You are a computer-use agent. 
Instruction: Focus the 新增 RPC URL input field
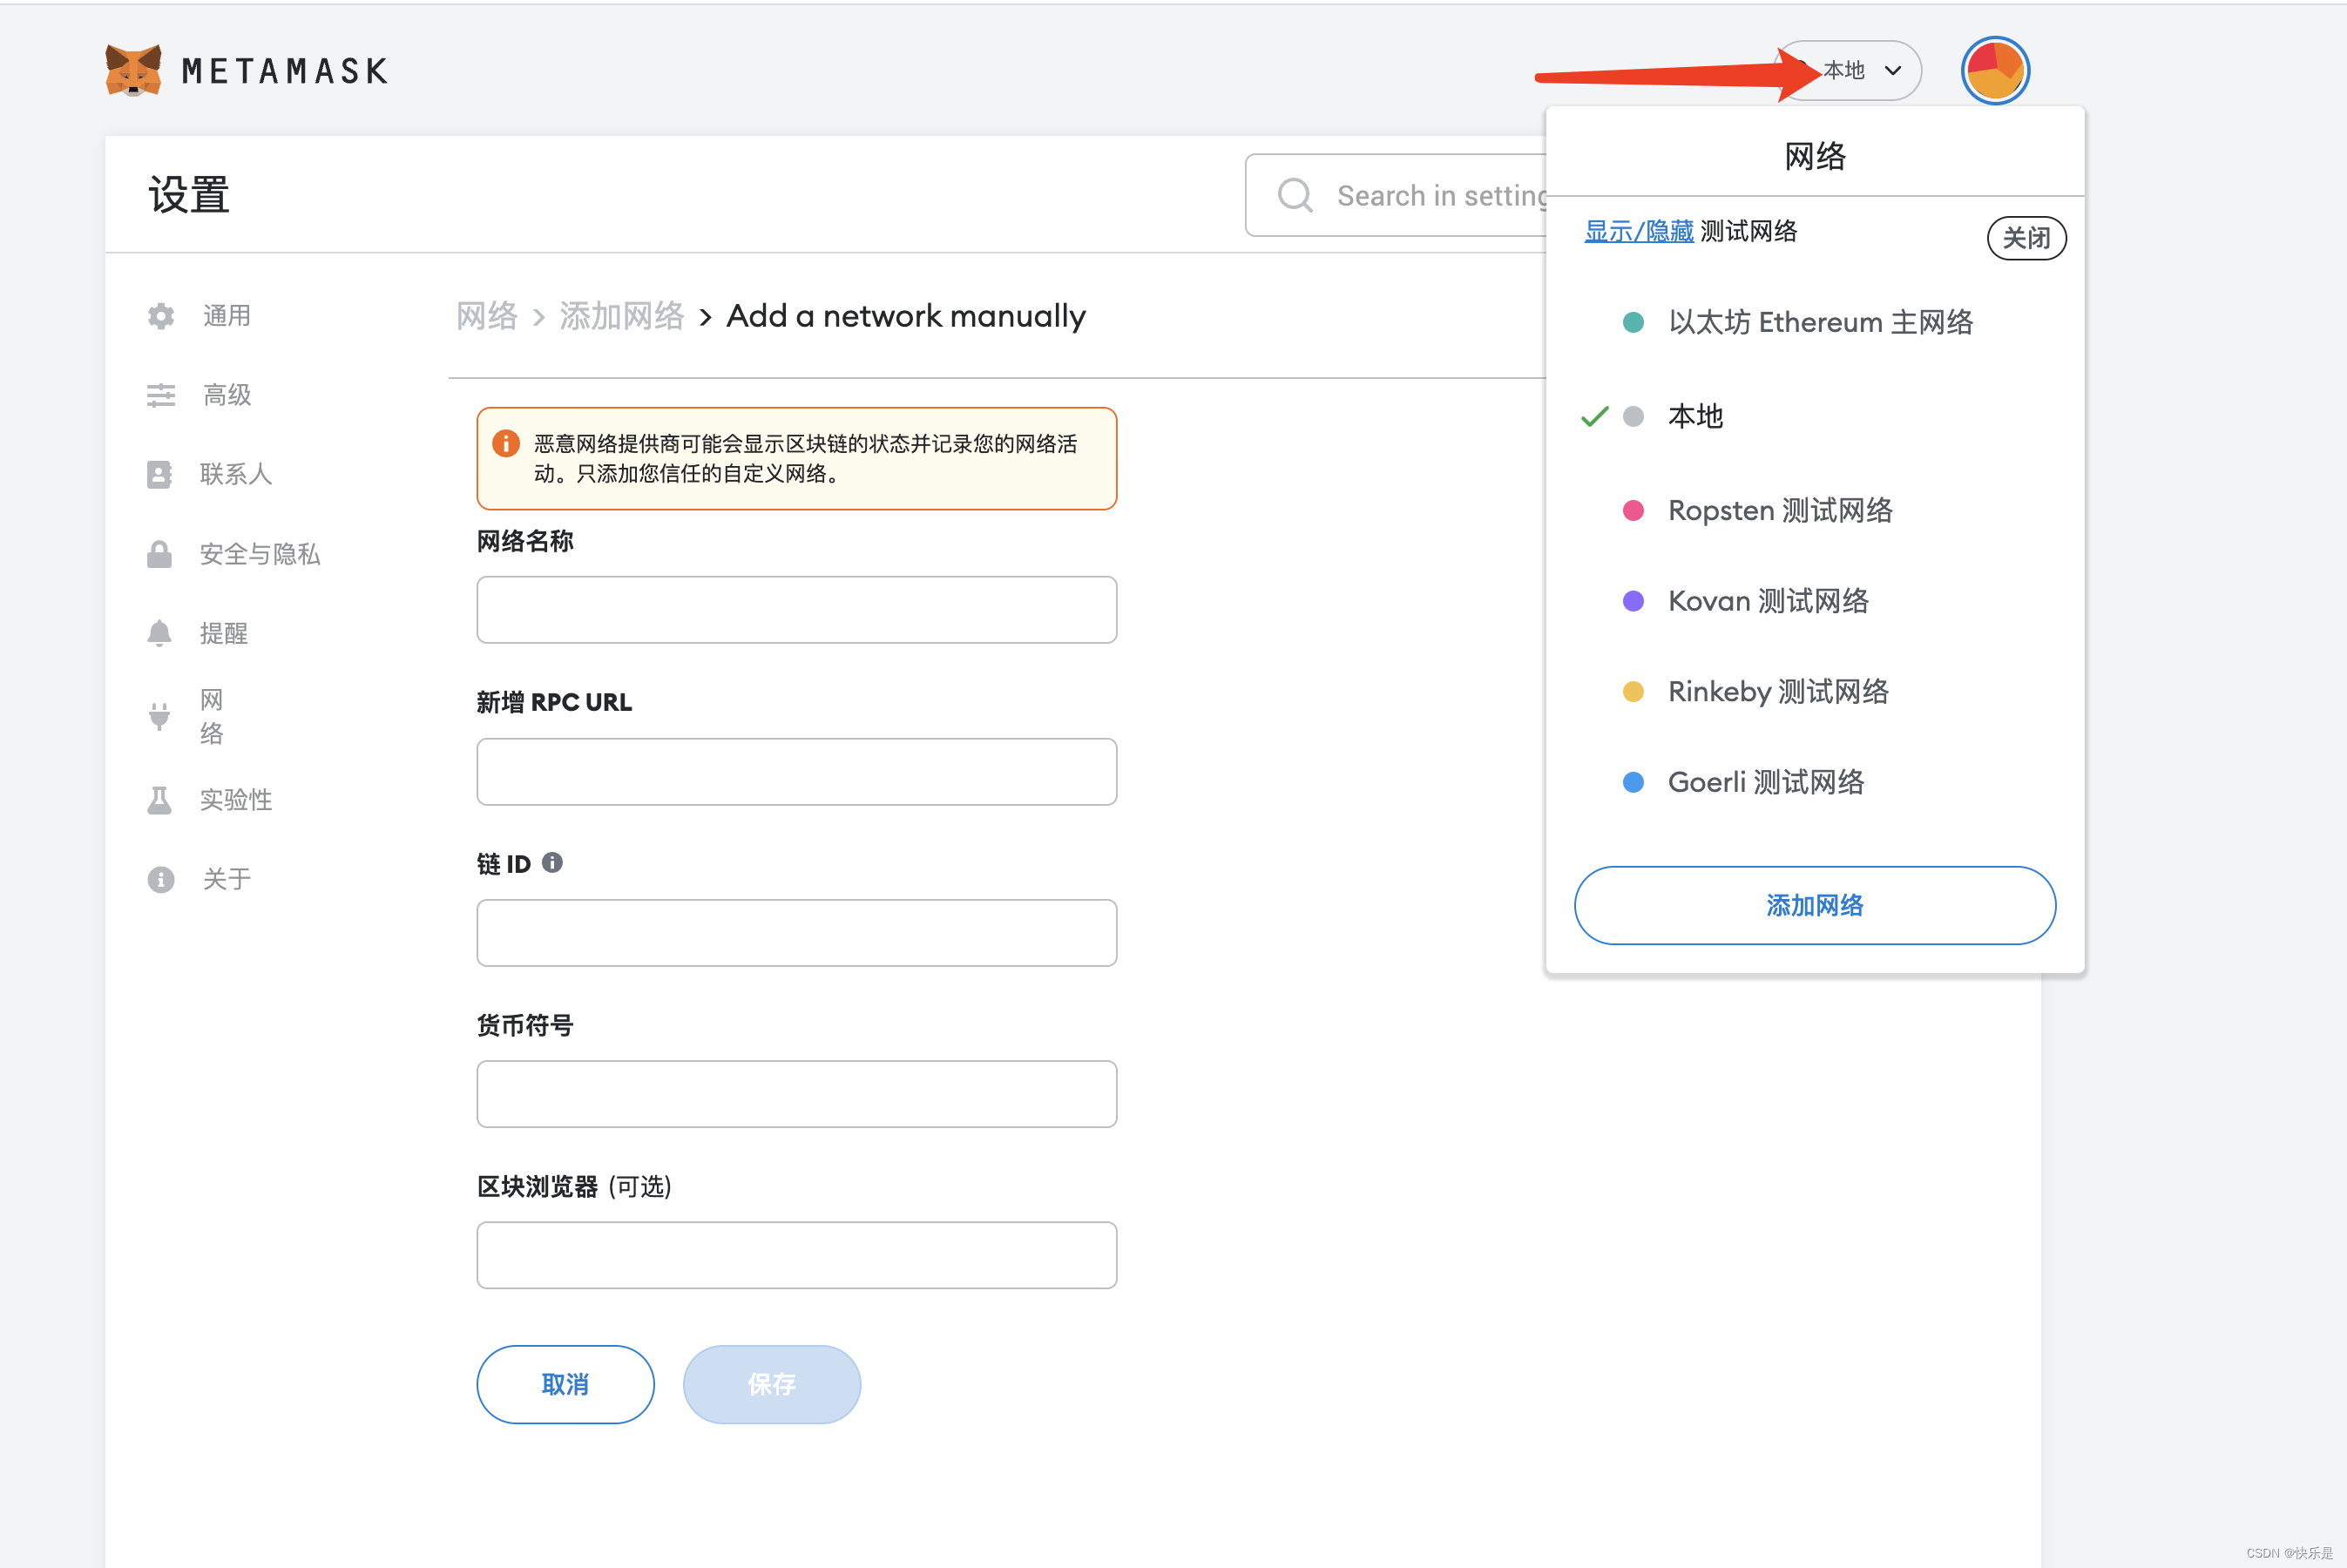pos(796,771)
